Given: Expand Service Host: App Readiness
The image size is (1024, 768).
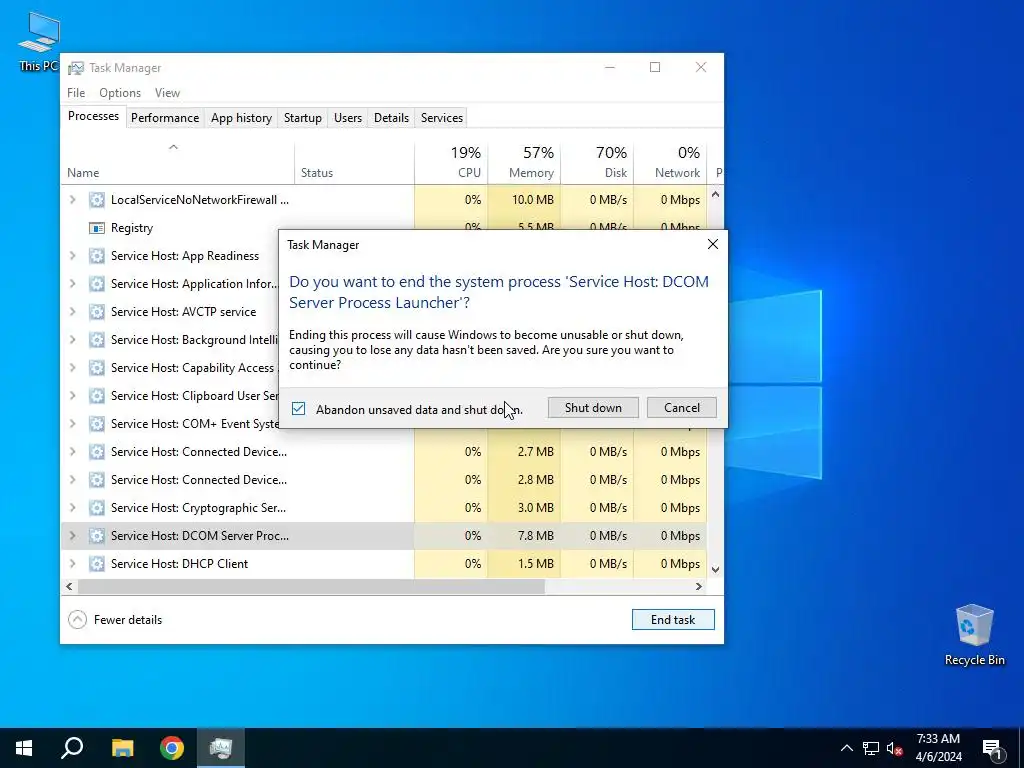Looking at the screenshot, I should pos(72,255).
